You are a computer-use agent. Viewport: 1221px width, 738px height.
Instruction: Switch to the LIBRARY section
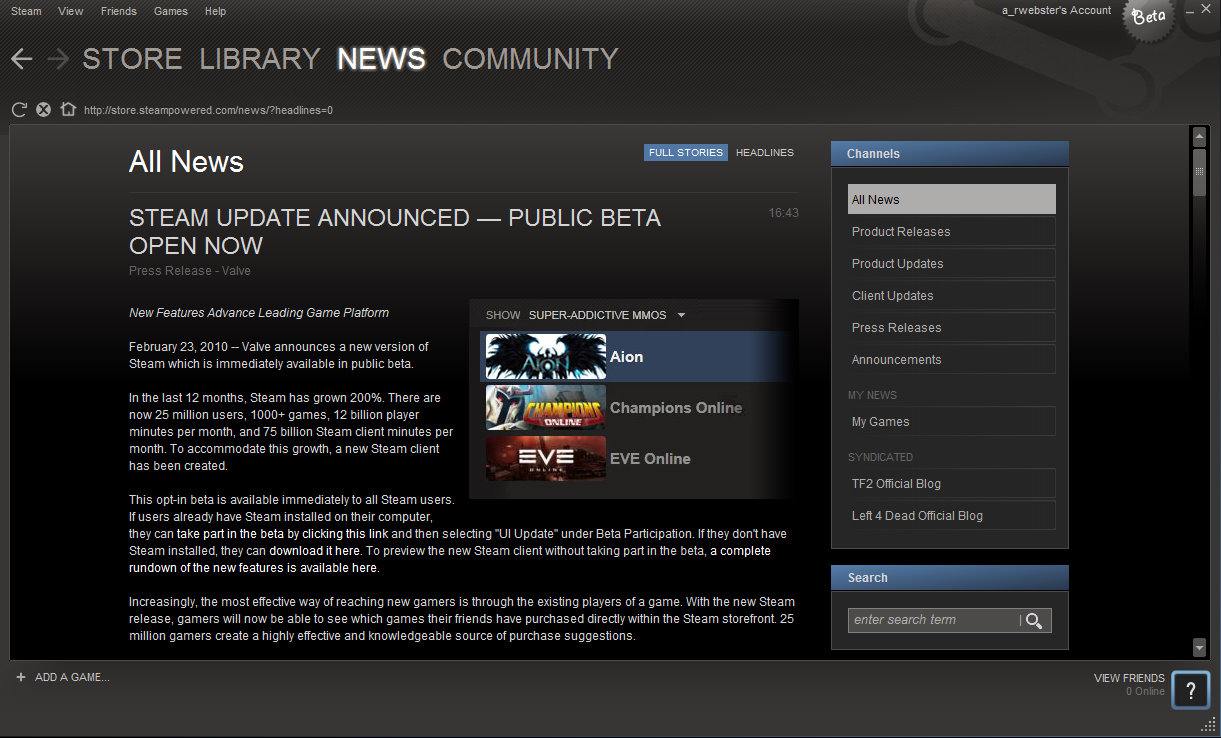click(260, 59)
